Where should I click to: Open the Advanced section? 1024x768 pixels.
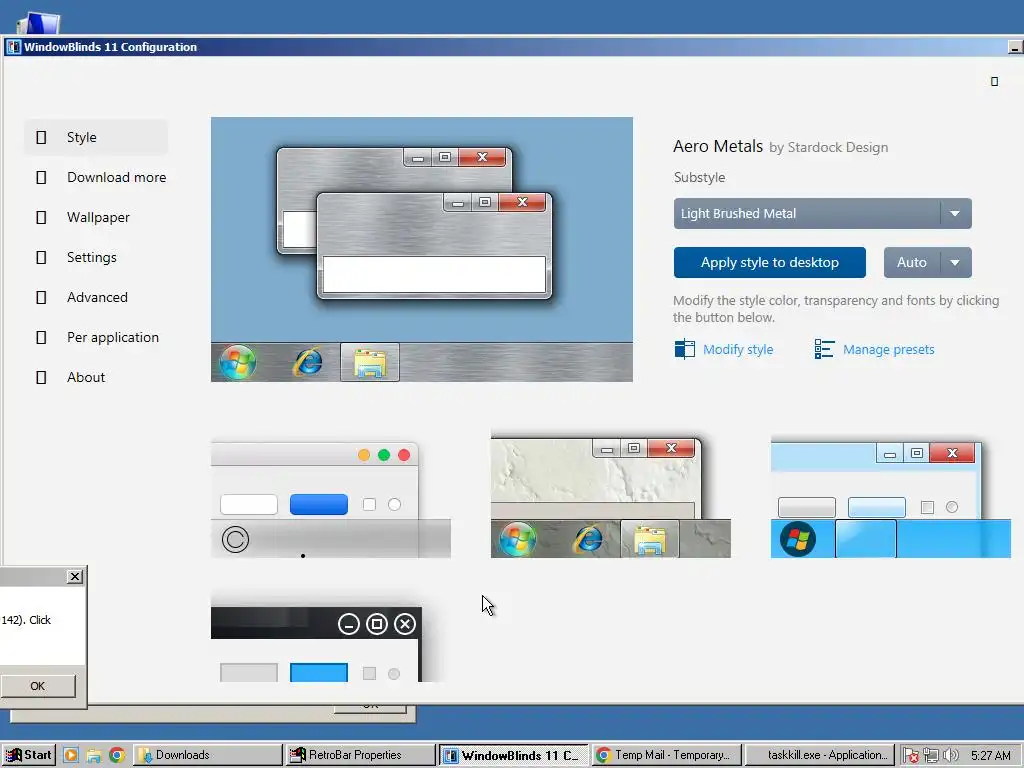coord(96,297)
